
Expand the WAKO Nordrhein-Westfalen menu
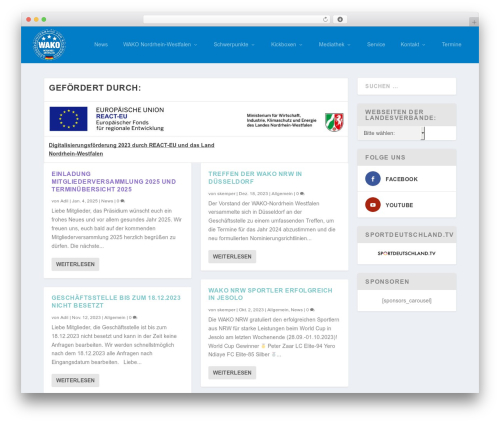tap(160, 44)
